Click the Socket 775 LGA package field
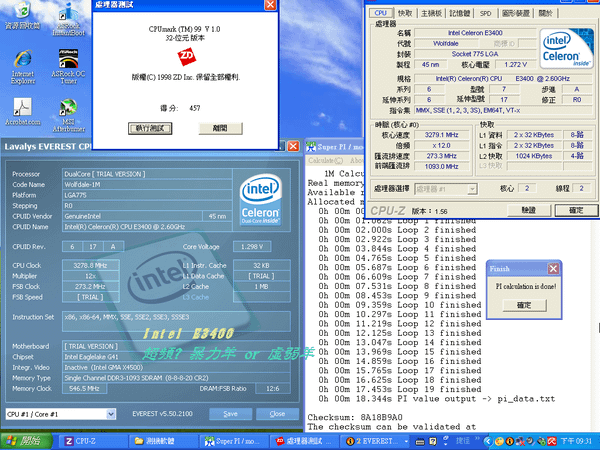This screenshot has height=450, width=600. click(x=475, y=54)
